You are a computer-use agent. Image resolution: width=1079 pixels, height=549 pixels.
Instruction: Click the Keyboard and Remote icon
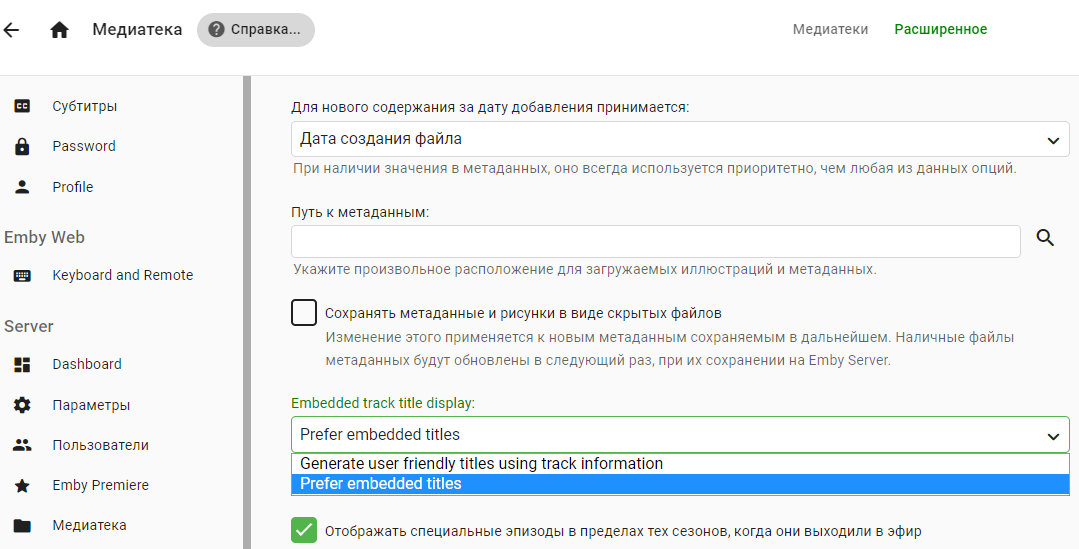22,276
